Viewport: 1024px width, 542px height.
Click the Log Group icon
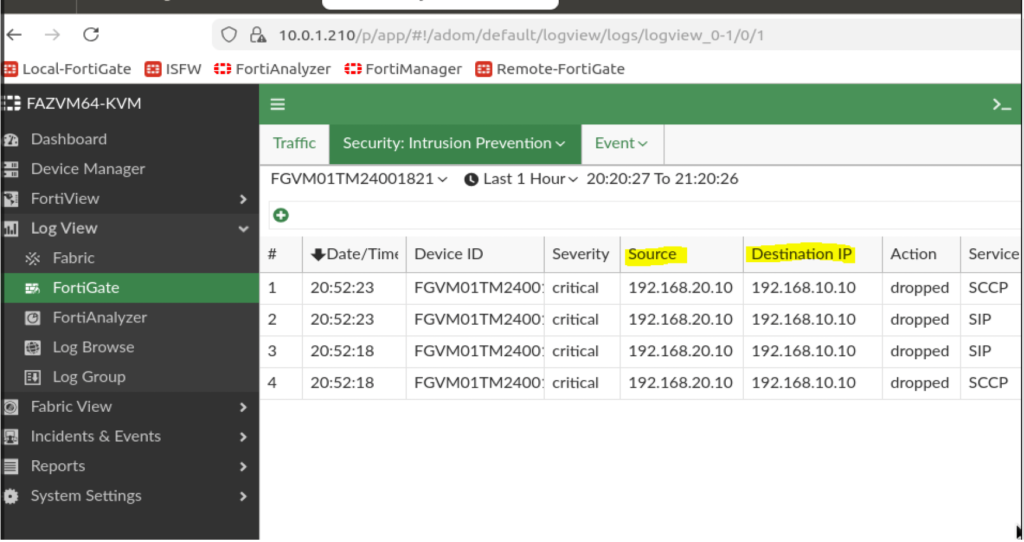click(33, 377)
